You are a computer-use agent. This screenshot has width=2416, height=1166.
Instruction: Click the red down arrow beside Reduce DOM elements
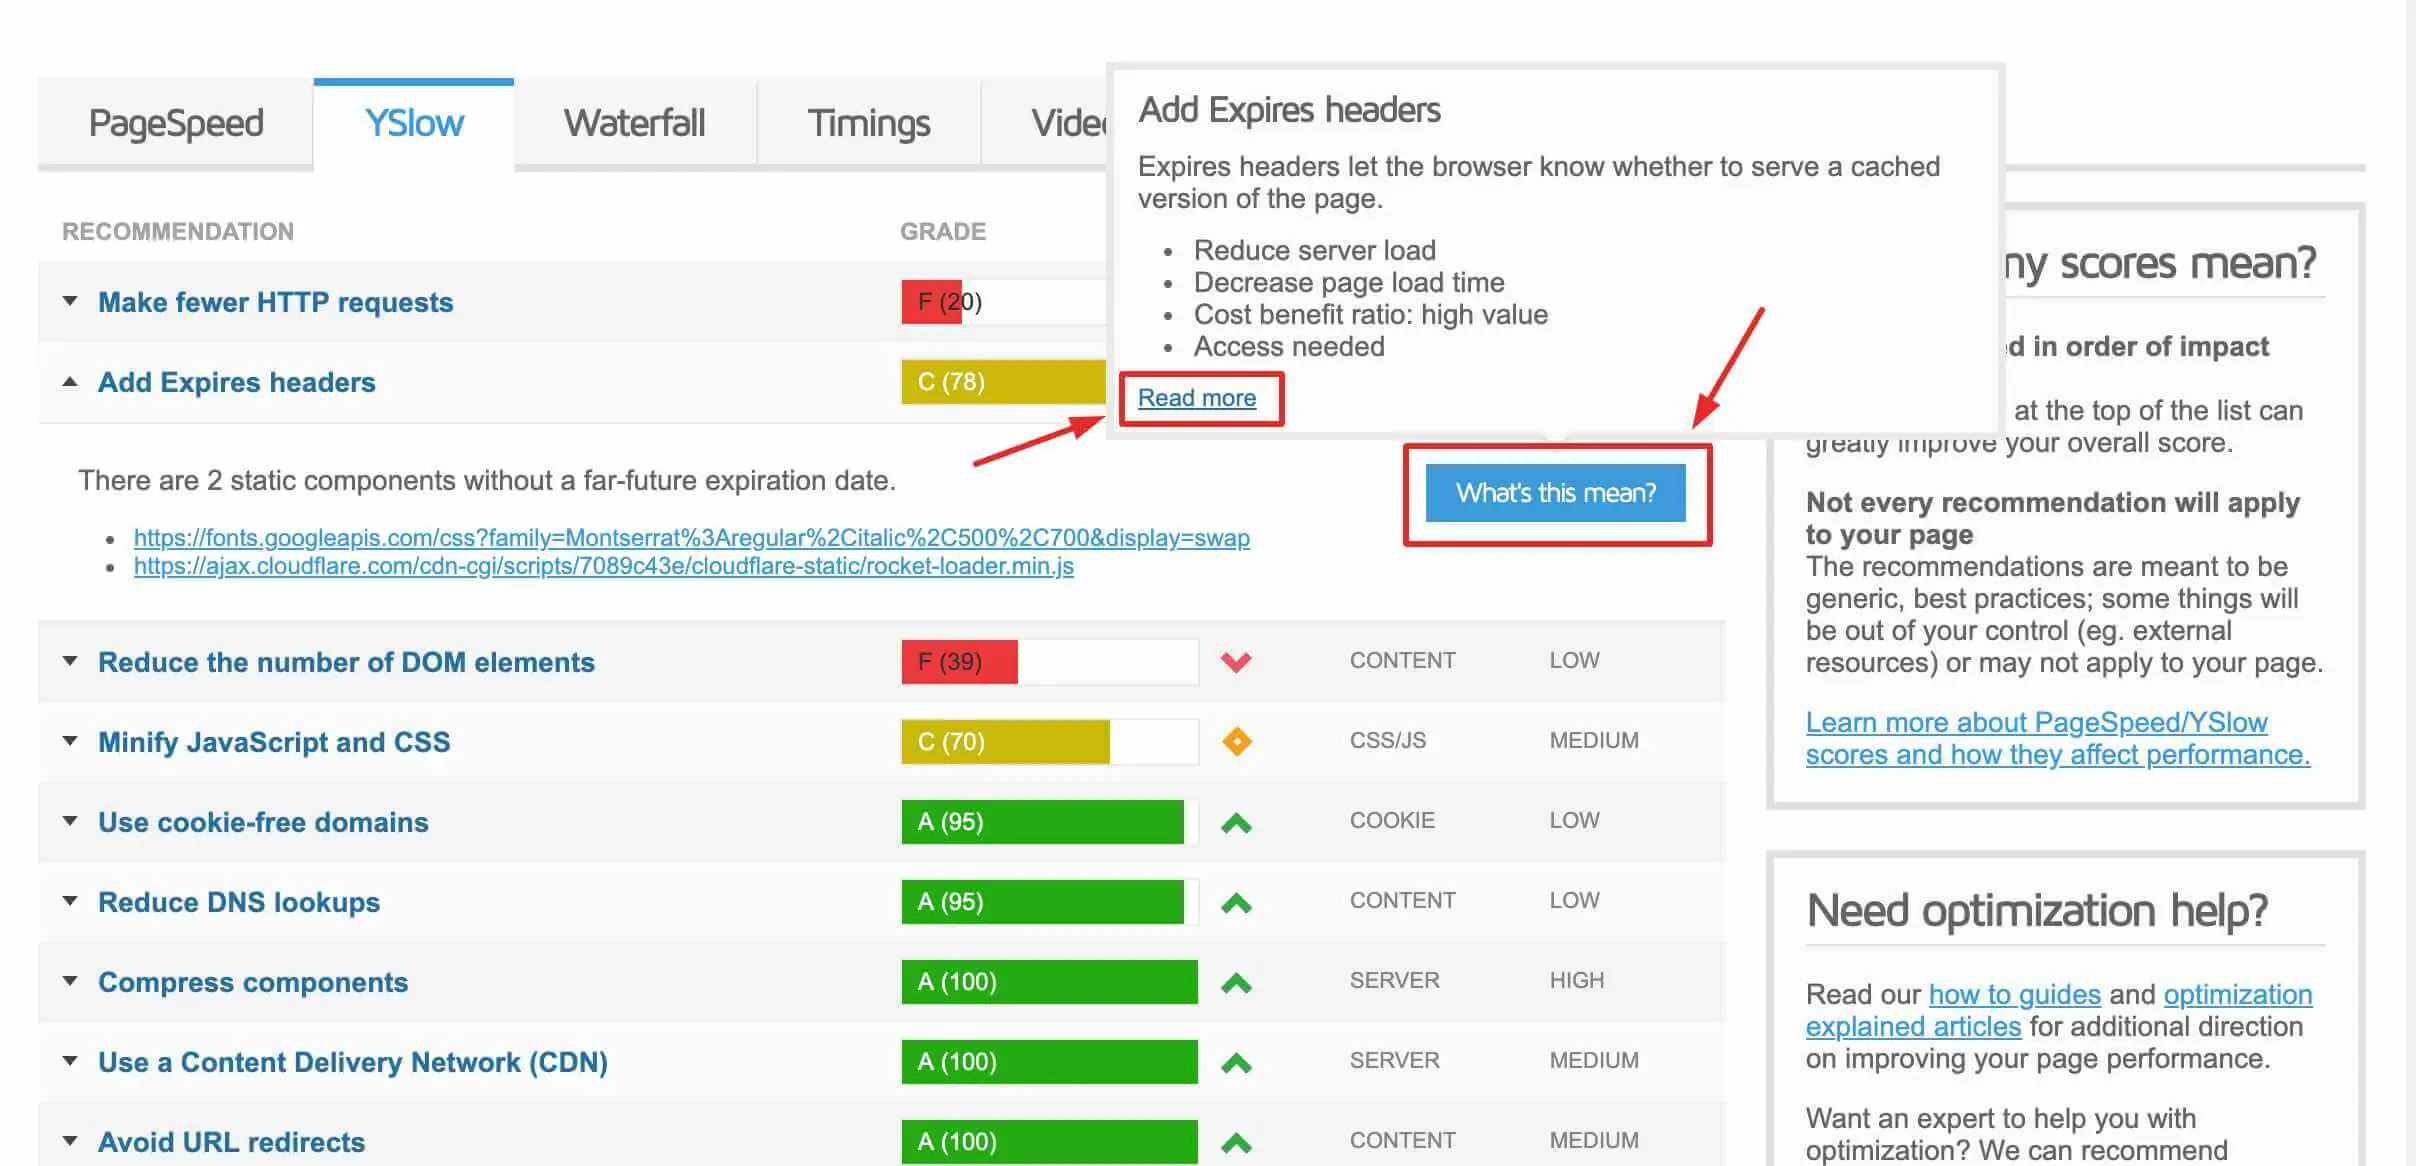(1237, 661)
